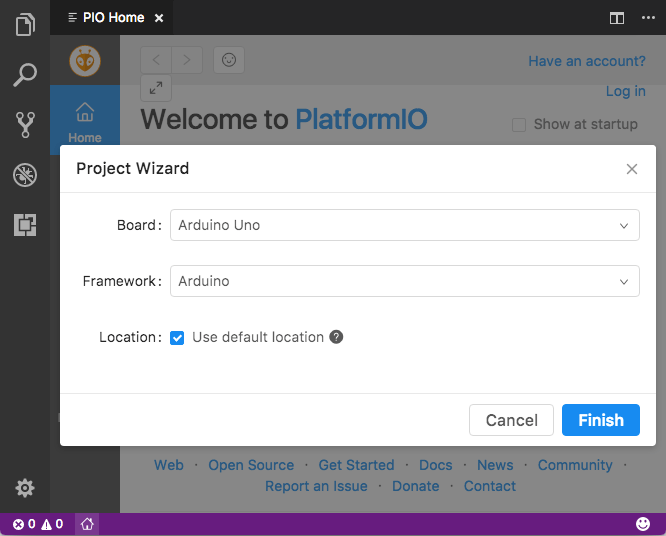
Task: Open the Manage gear icon
Action: point(25,488)
